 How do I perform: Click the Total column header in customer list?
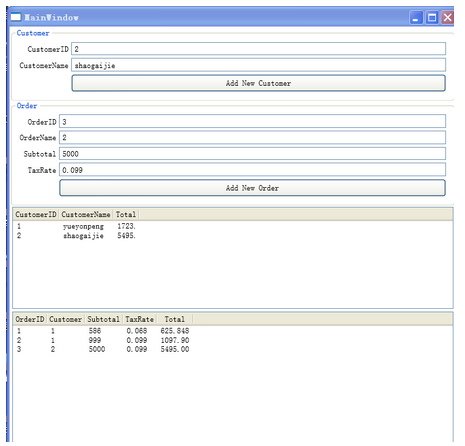(126, 214)
